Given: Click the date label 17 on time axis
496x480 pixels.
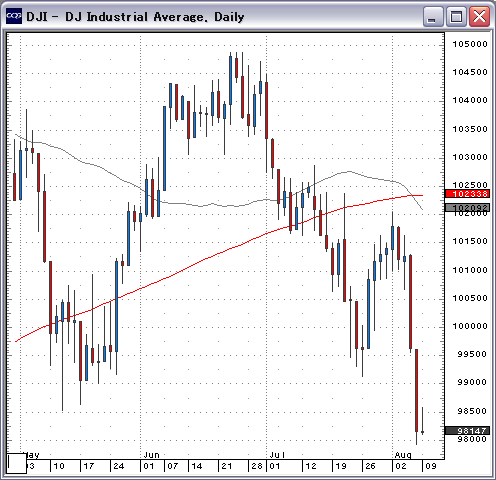Looking at the screenshot, I should tap(89, 466).
